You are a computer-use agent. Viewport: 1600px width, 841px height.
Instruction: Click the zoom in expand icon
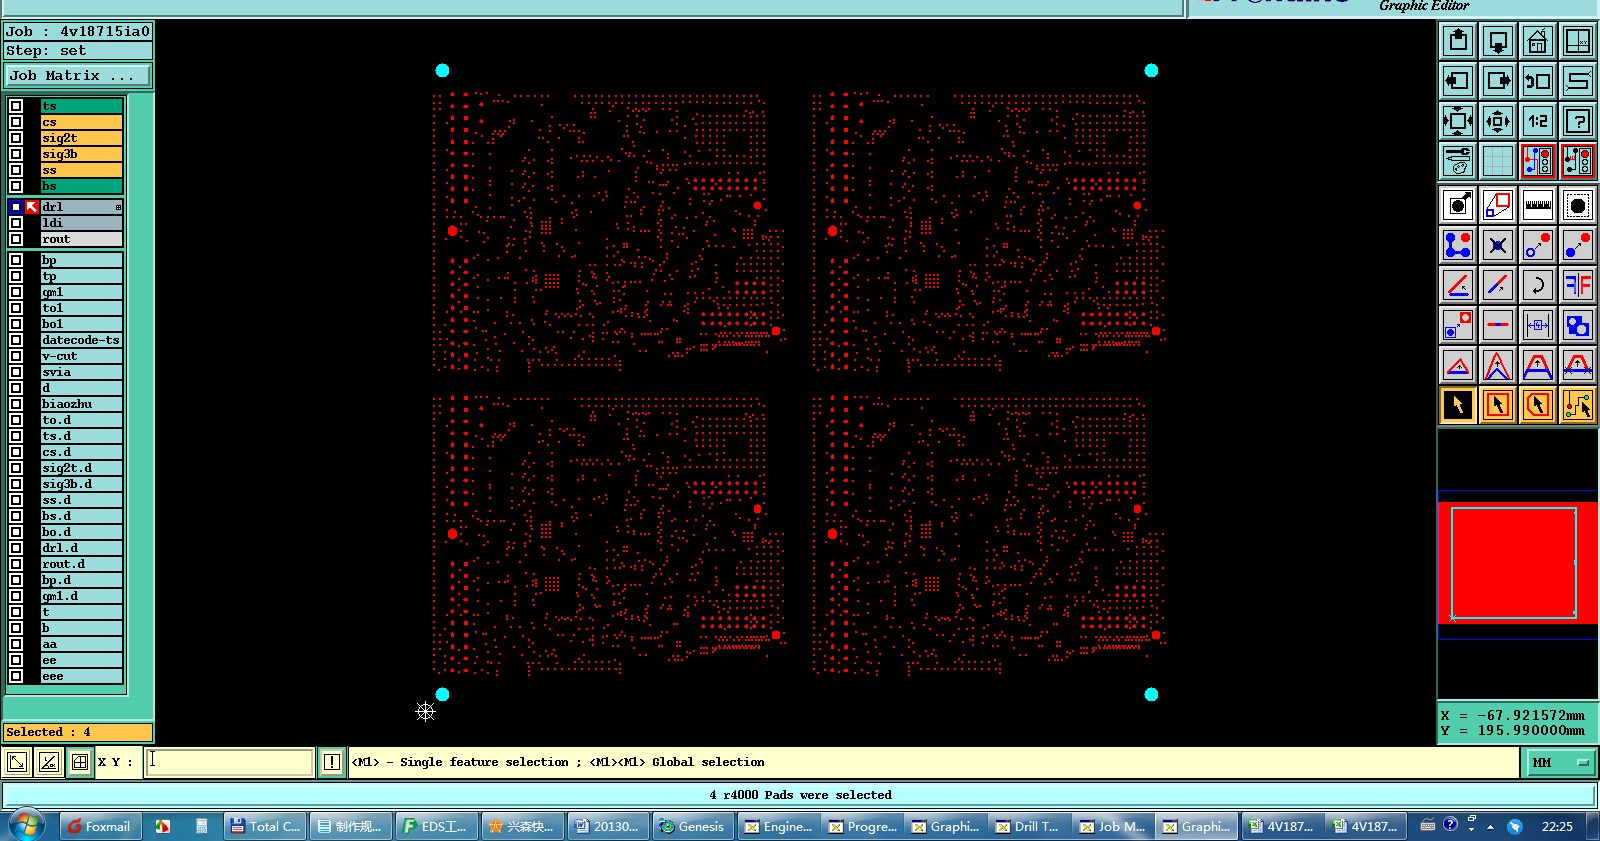tap(1458, 121)
